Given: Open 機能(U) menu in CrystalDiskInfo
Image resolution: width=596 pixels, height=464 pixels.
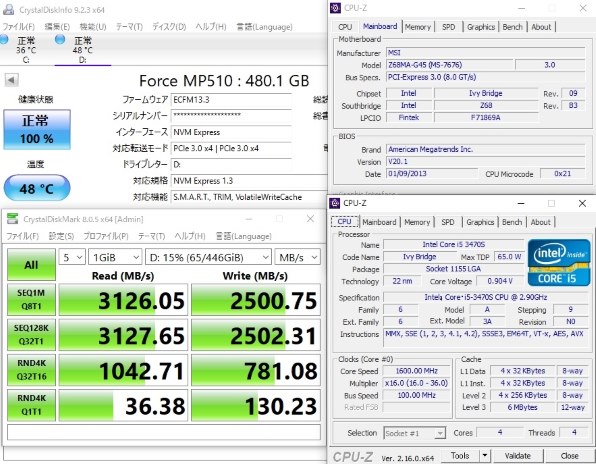Looking at the screenshot, I should tap(93, 27).
